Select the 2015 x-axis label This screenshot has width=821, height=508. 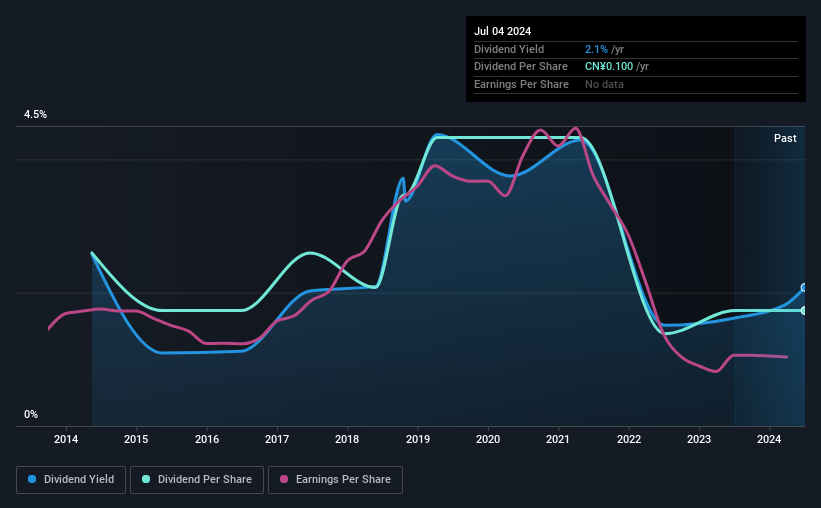point(136,439)
